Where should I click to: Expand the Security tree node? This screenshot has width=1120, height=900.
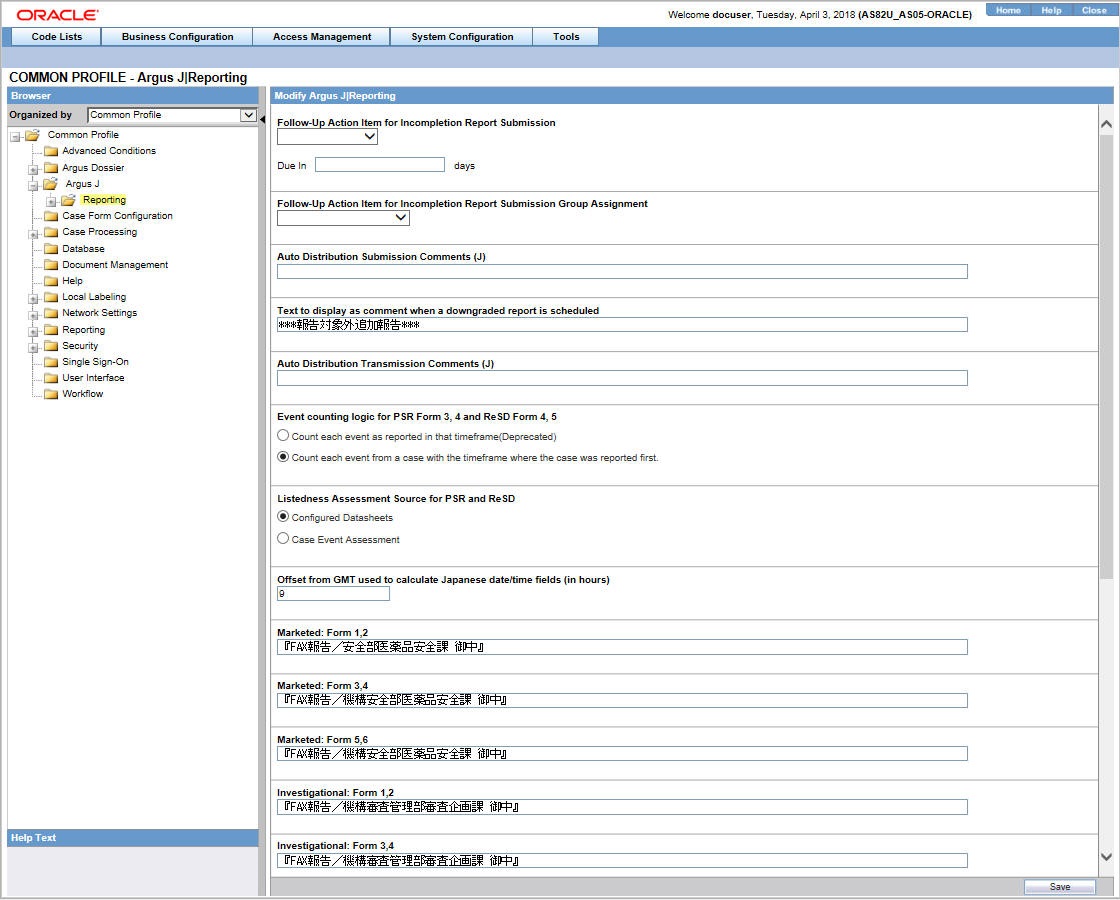(33, 348)
